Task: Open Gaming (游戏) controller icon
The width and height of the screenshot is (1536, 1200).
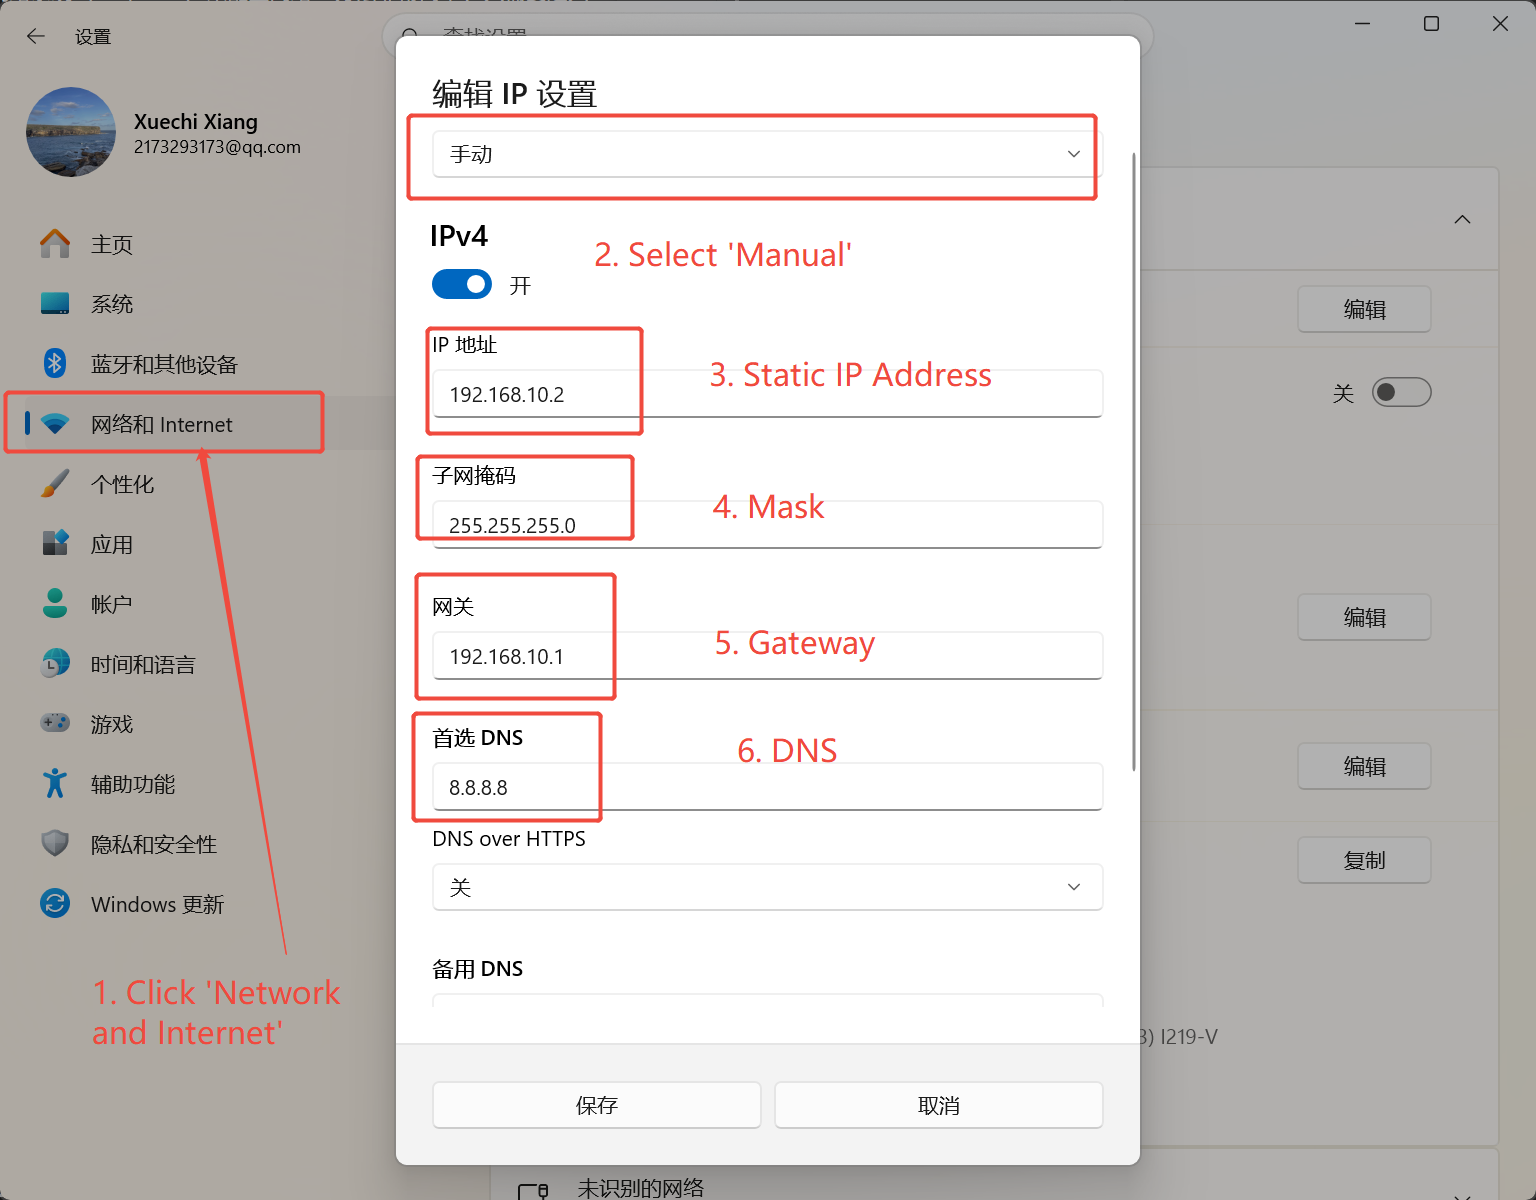Action: (x=55, y=723)
